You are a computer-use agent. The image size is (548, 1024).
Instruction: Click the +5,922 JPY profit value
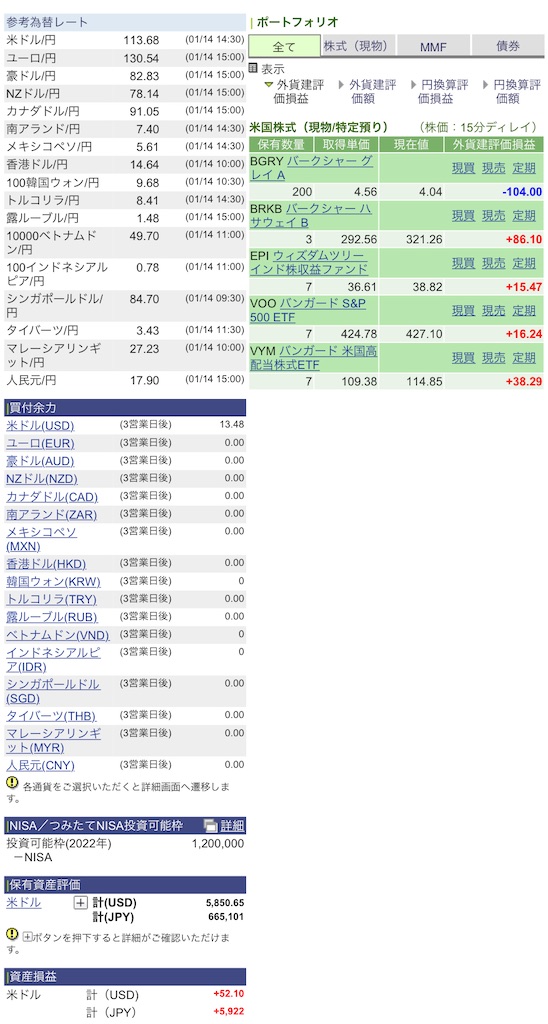[x=229, y=1011]
